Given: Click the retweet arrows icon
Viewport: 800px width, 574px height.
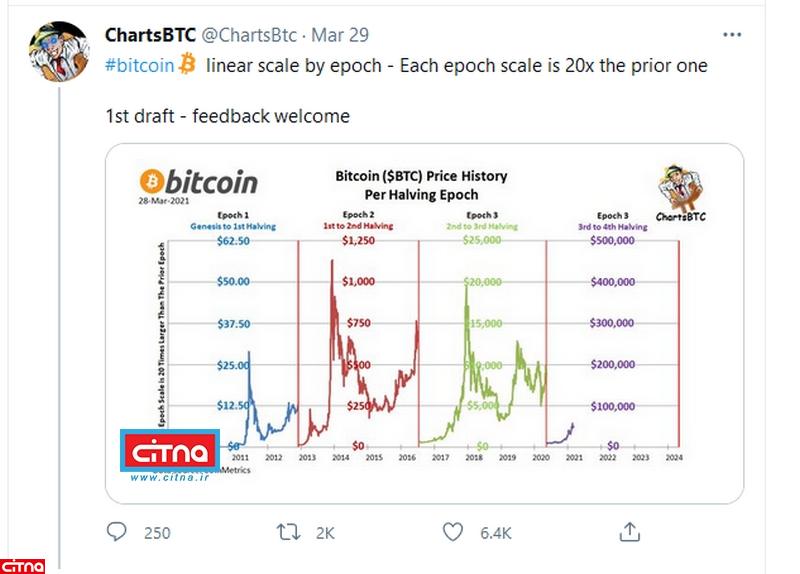Looking at the screenshot, I should coord(289,532).
